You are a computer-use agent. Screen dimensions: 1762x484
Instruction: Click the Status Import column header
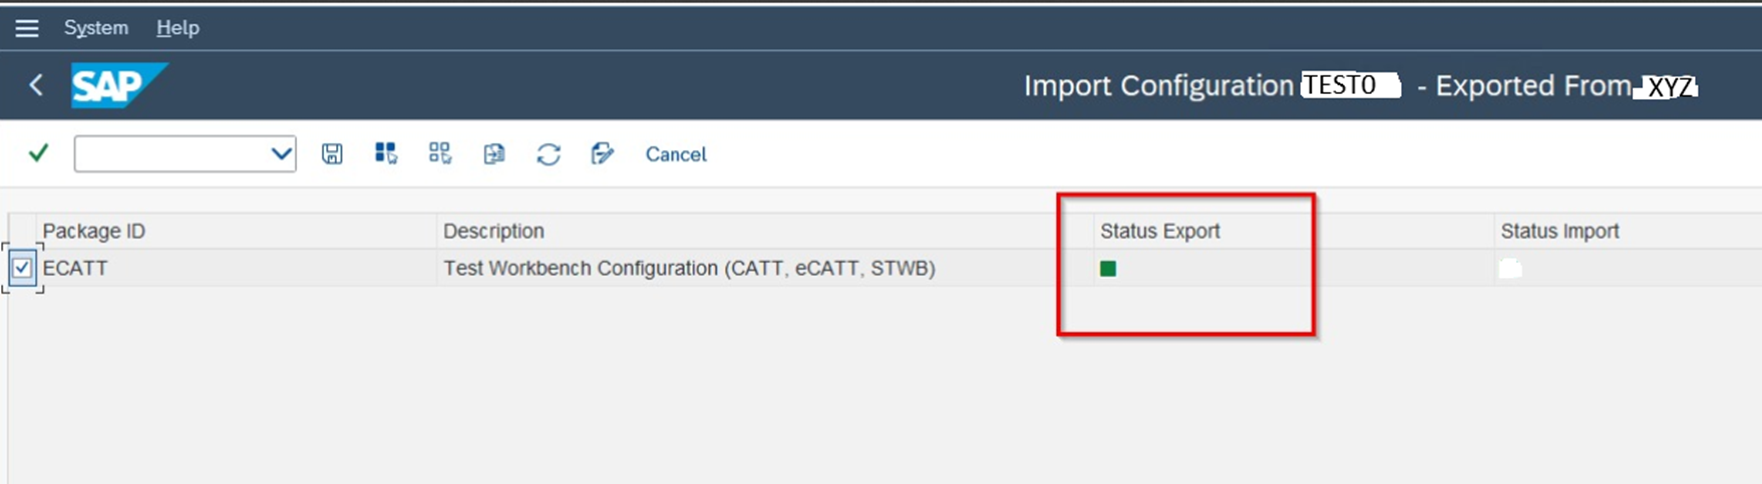click(1559, 231)
